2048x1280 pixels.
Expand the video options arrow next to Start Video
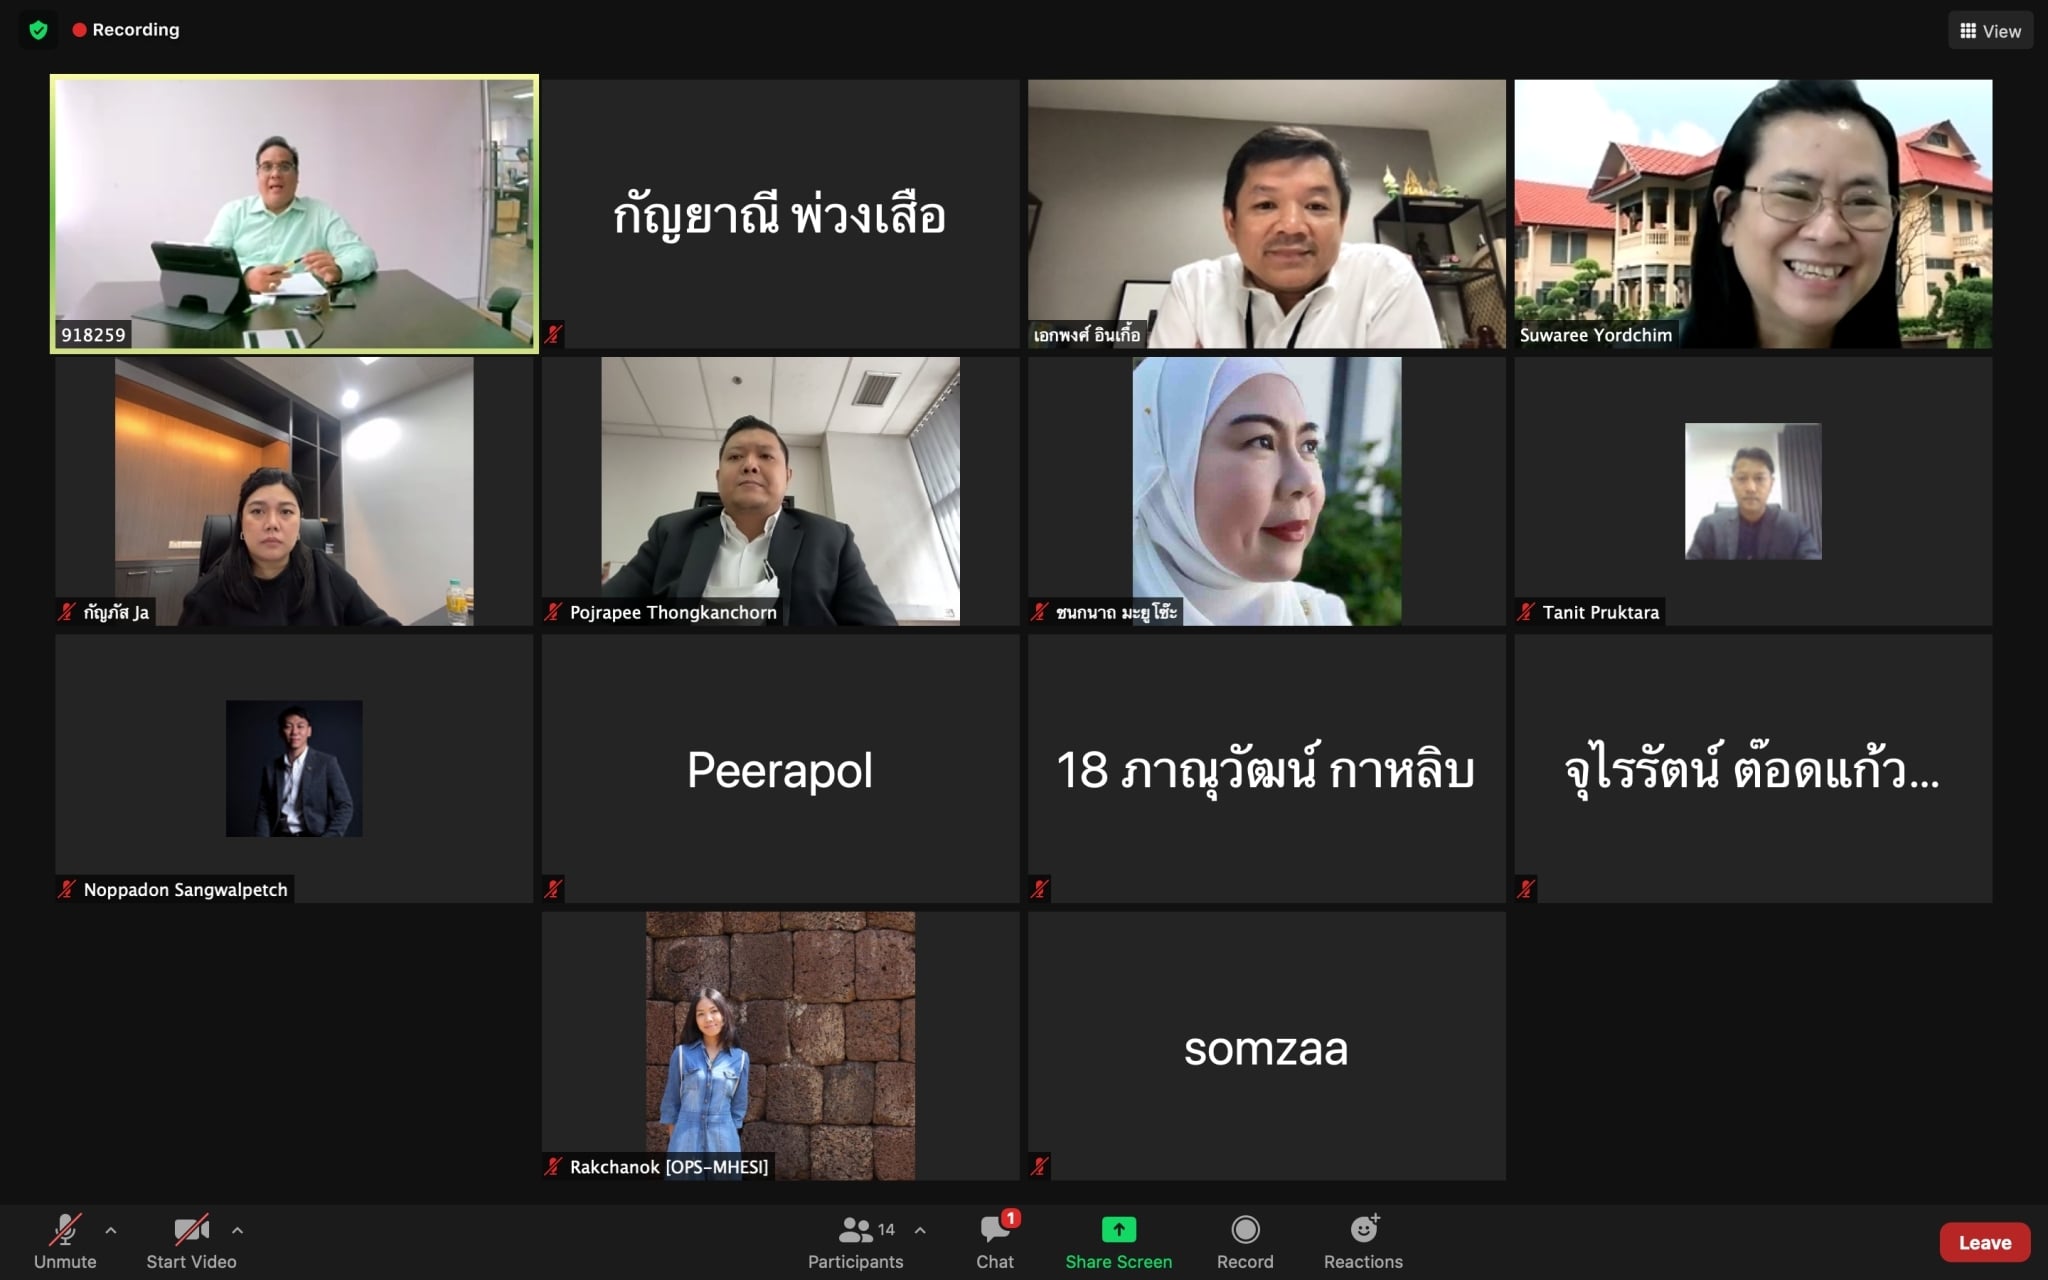click(x=238, y=1230)
